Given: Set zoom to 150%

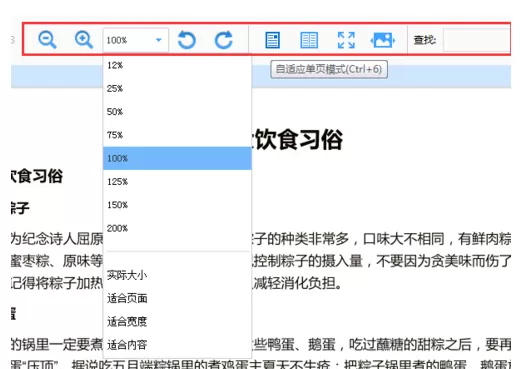Looking at the screenshot, I should coord(177,205).
